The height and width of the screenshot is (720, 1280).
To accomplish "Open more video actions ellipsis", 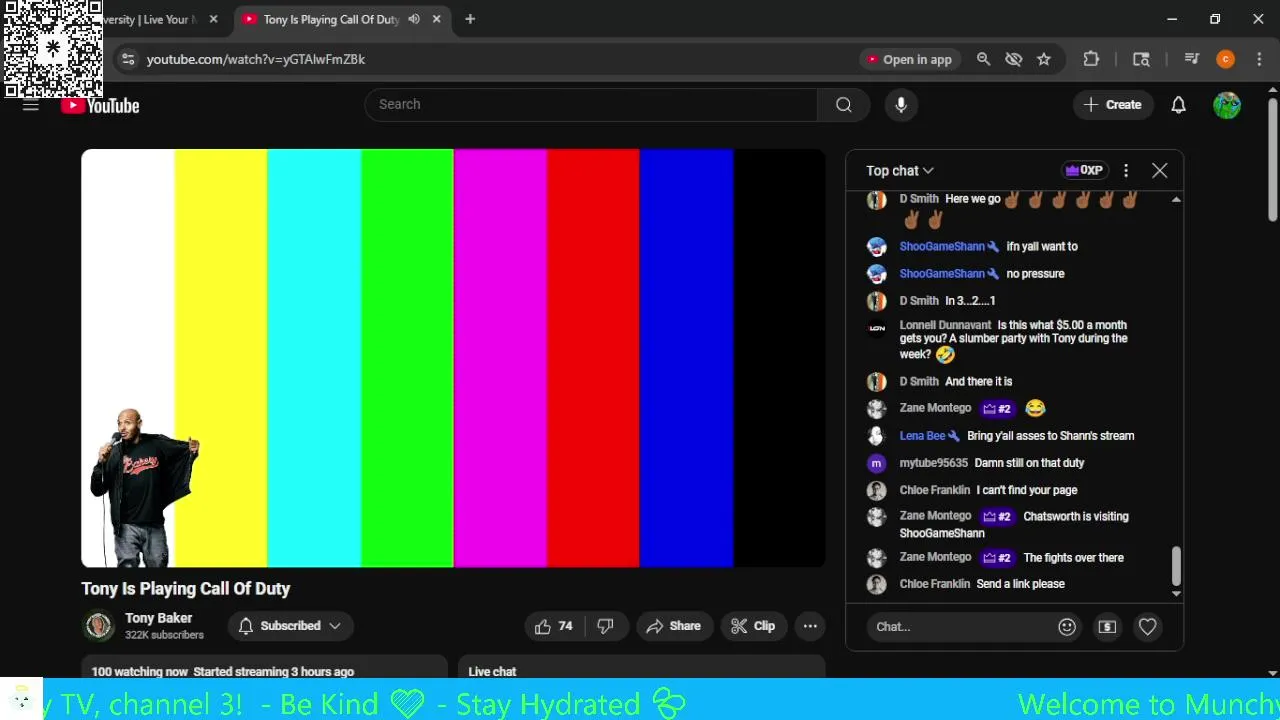I will (x=810, y=626).
